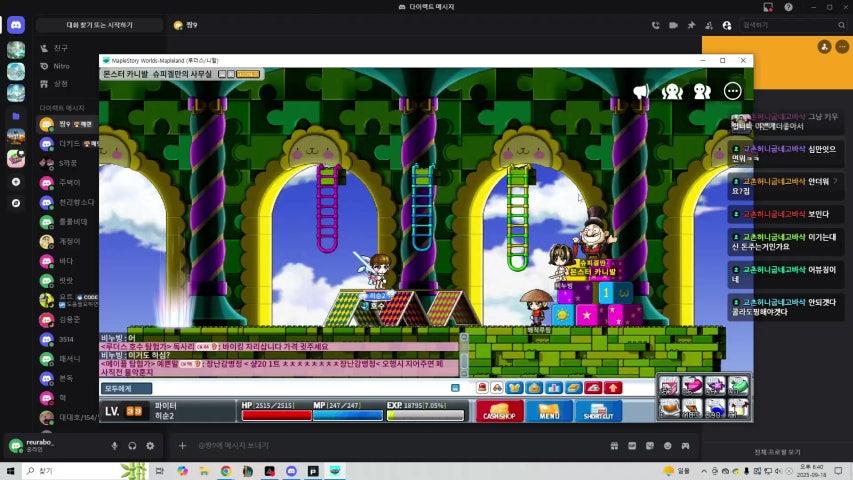This screenshot has width=853, height=480.
Task: Open the stats chart icon in game toolbar
Action: pos(554,387)
